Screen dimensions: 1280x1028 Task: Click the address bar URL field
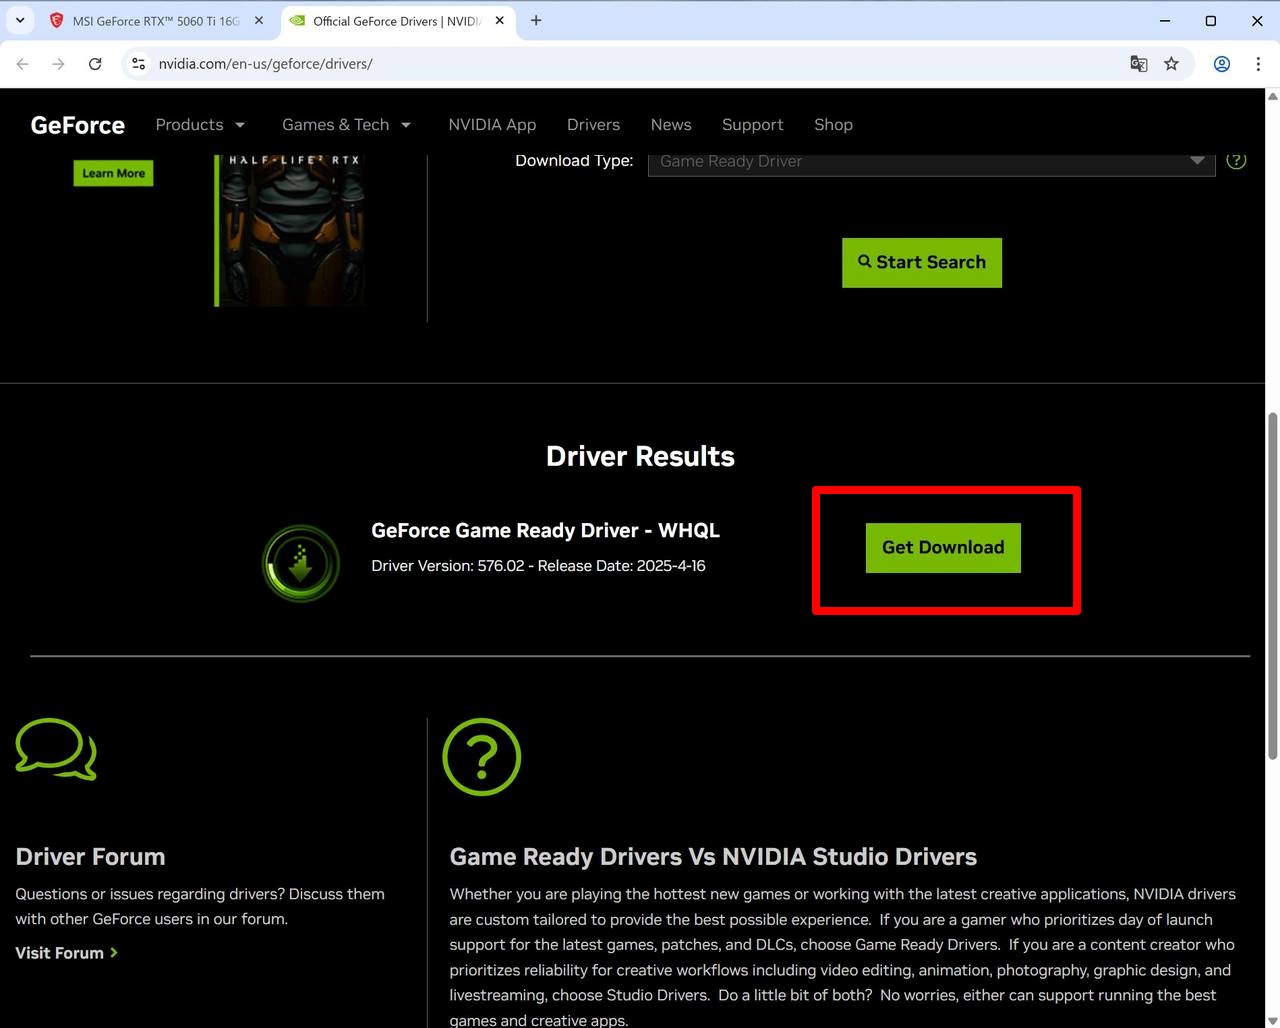pyautogui.click(x=640, y=64)
